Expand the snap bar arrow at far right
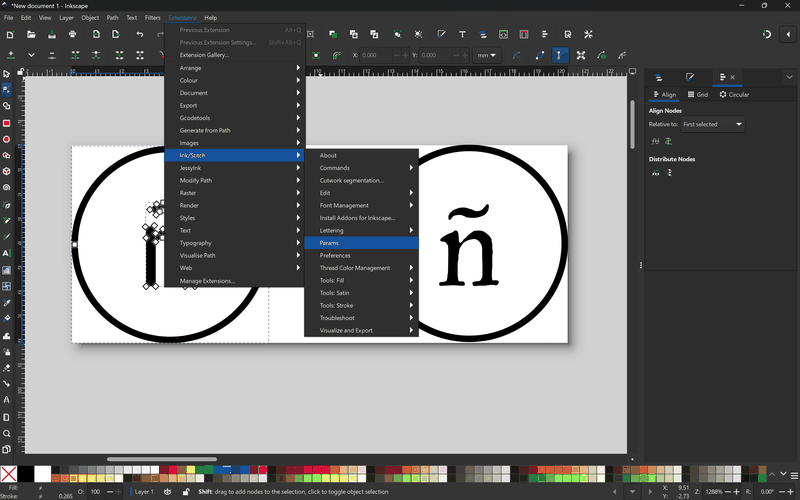The height and width of the screenshot is (500, 800). coord(788,34)
